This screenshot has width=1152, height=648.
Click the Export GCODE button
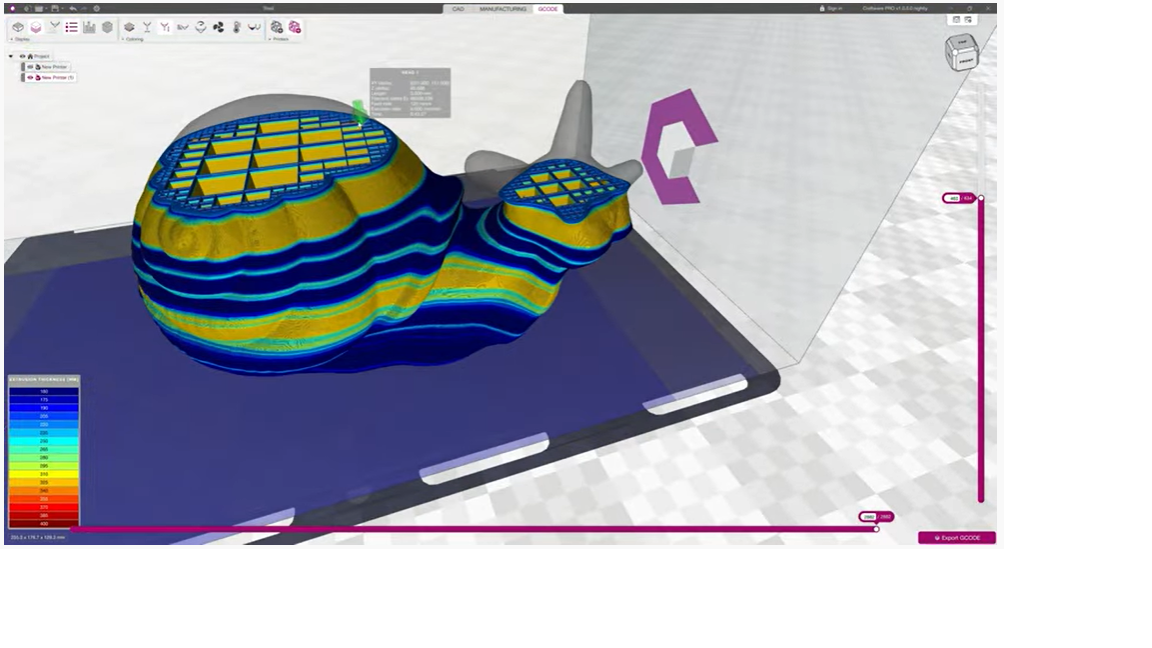click(x=957, y=538)
